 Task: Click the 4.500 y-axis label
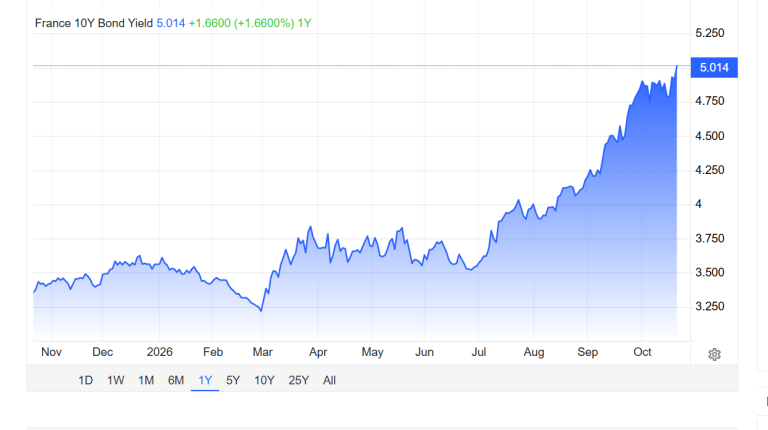(x=710, y=136)
